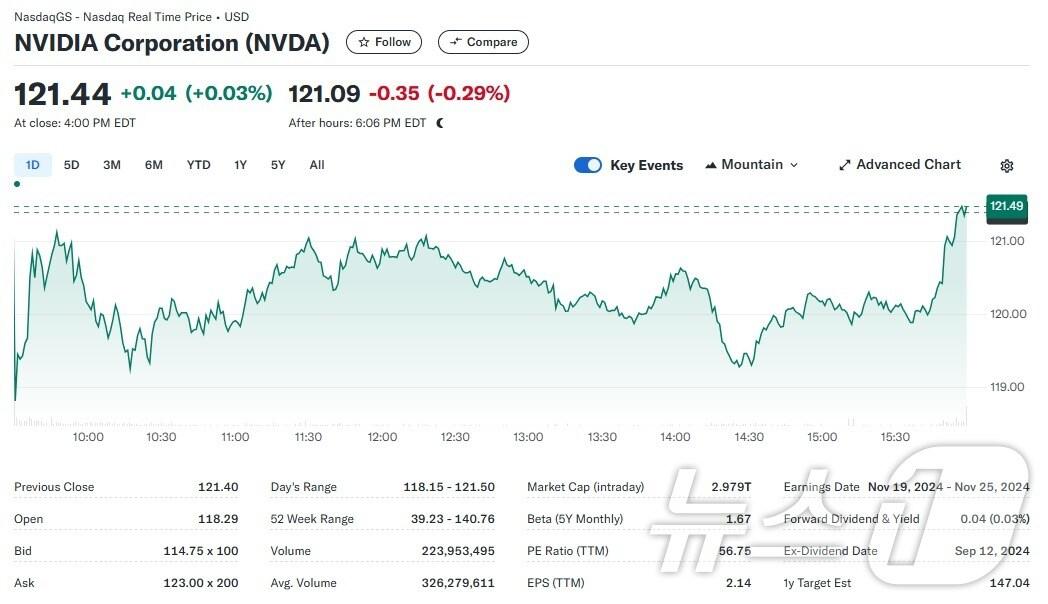Screen dimensions: 1048x604
Task: Click the 14:00 marker on time axis
Action: click(675, 437)
